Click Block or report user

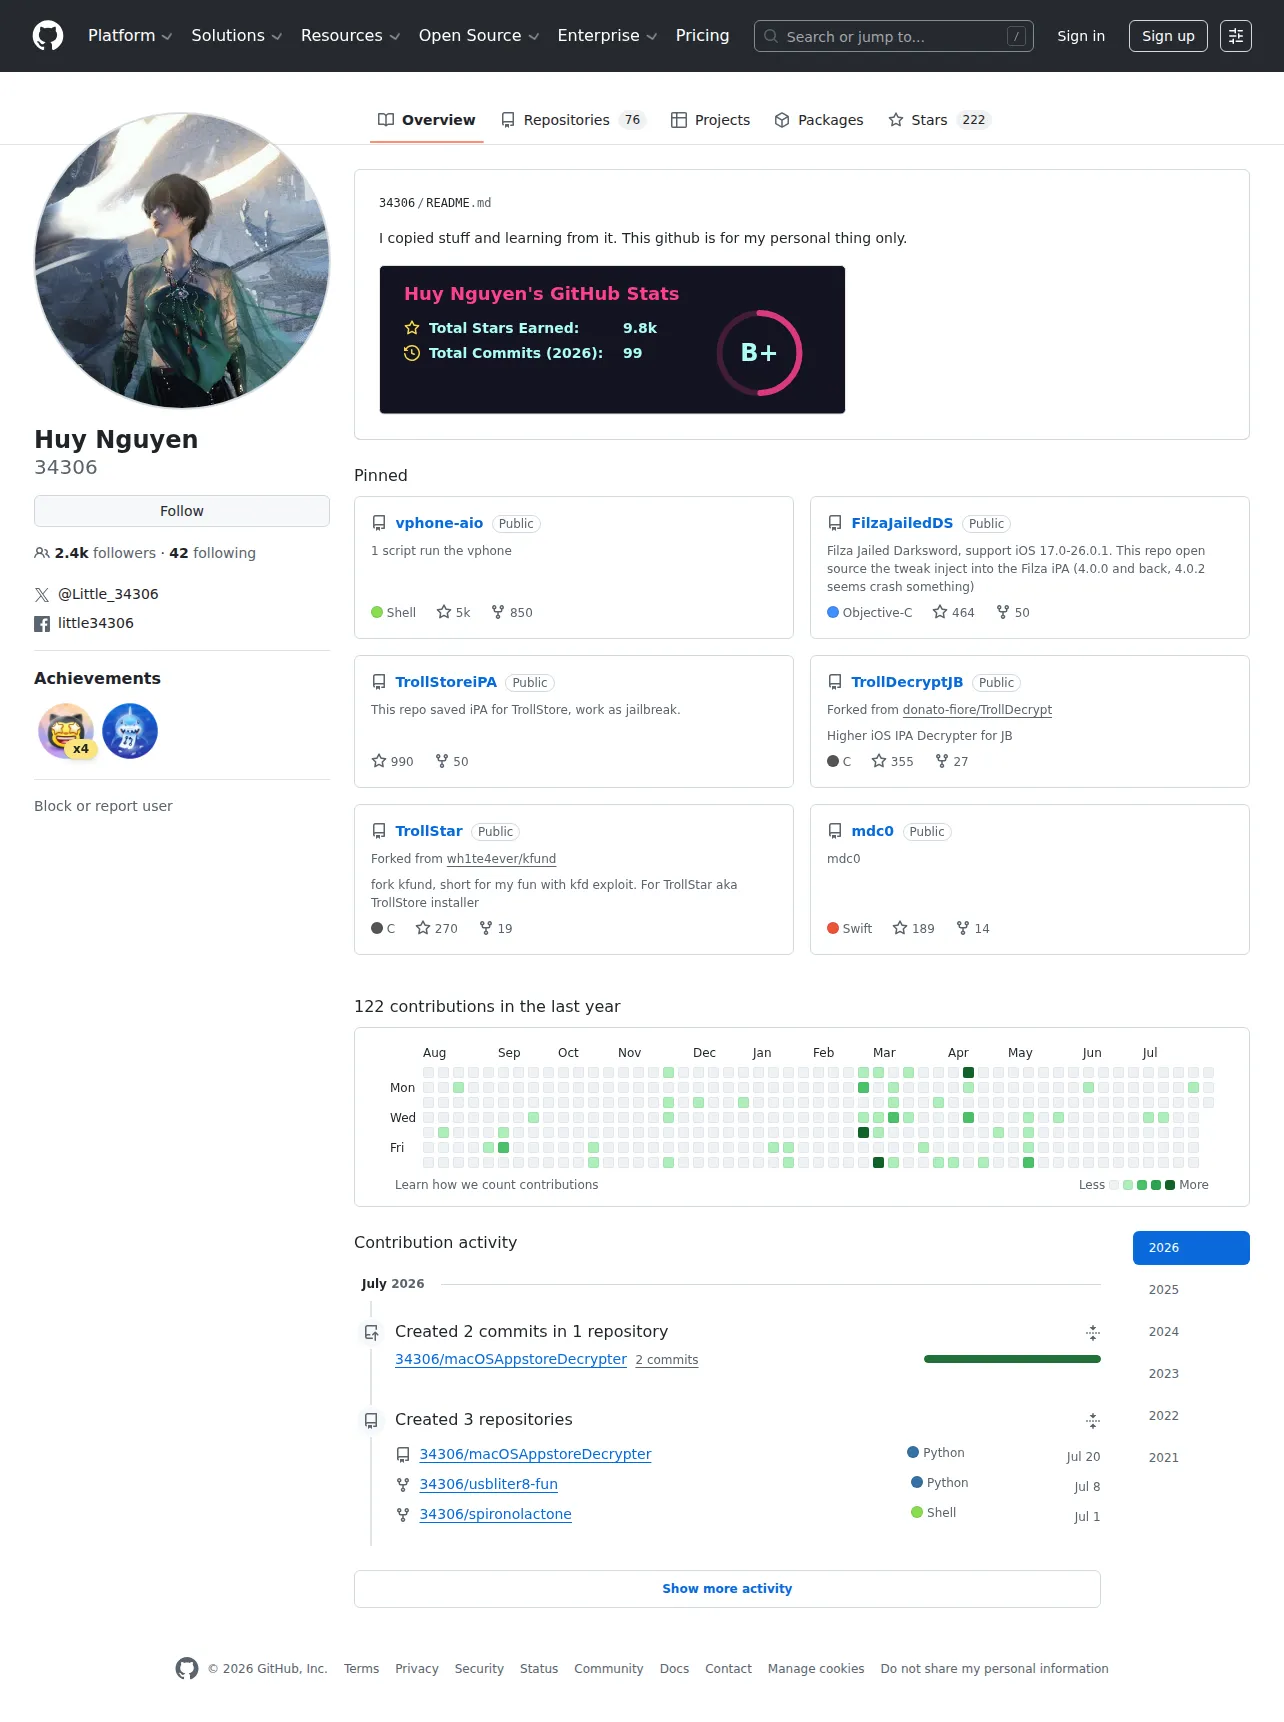[103, 806]
